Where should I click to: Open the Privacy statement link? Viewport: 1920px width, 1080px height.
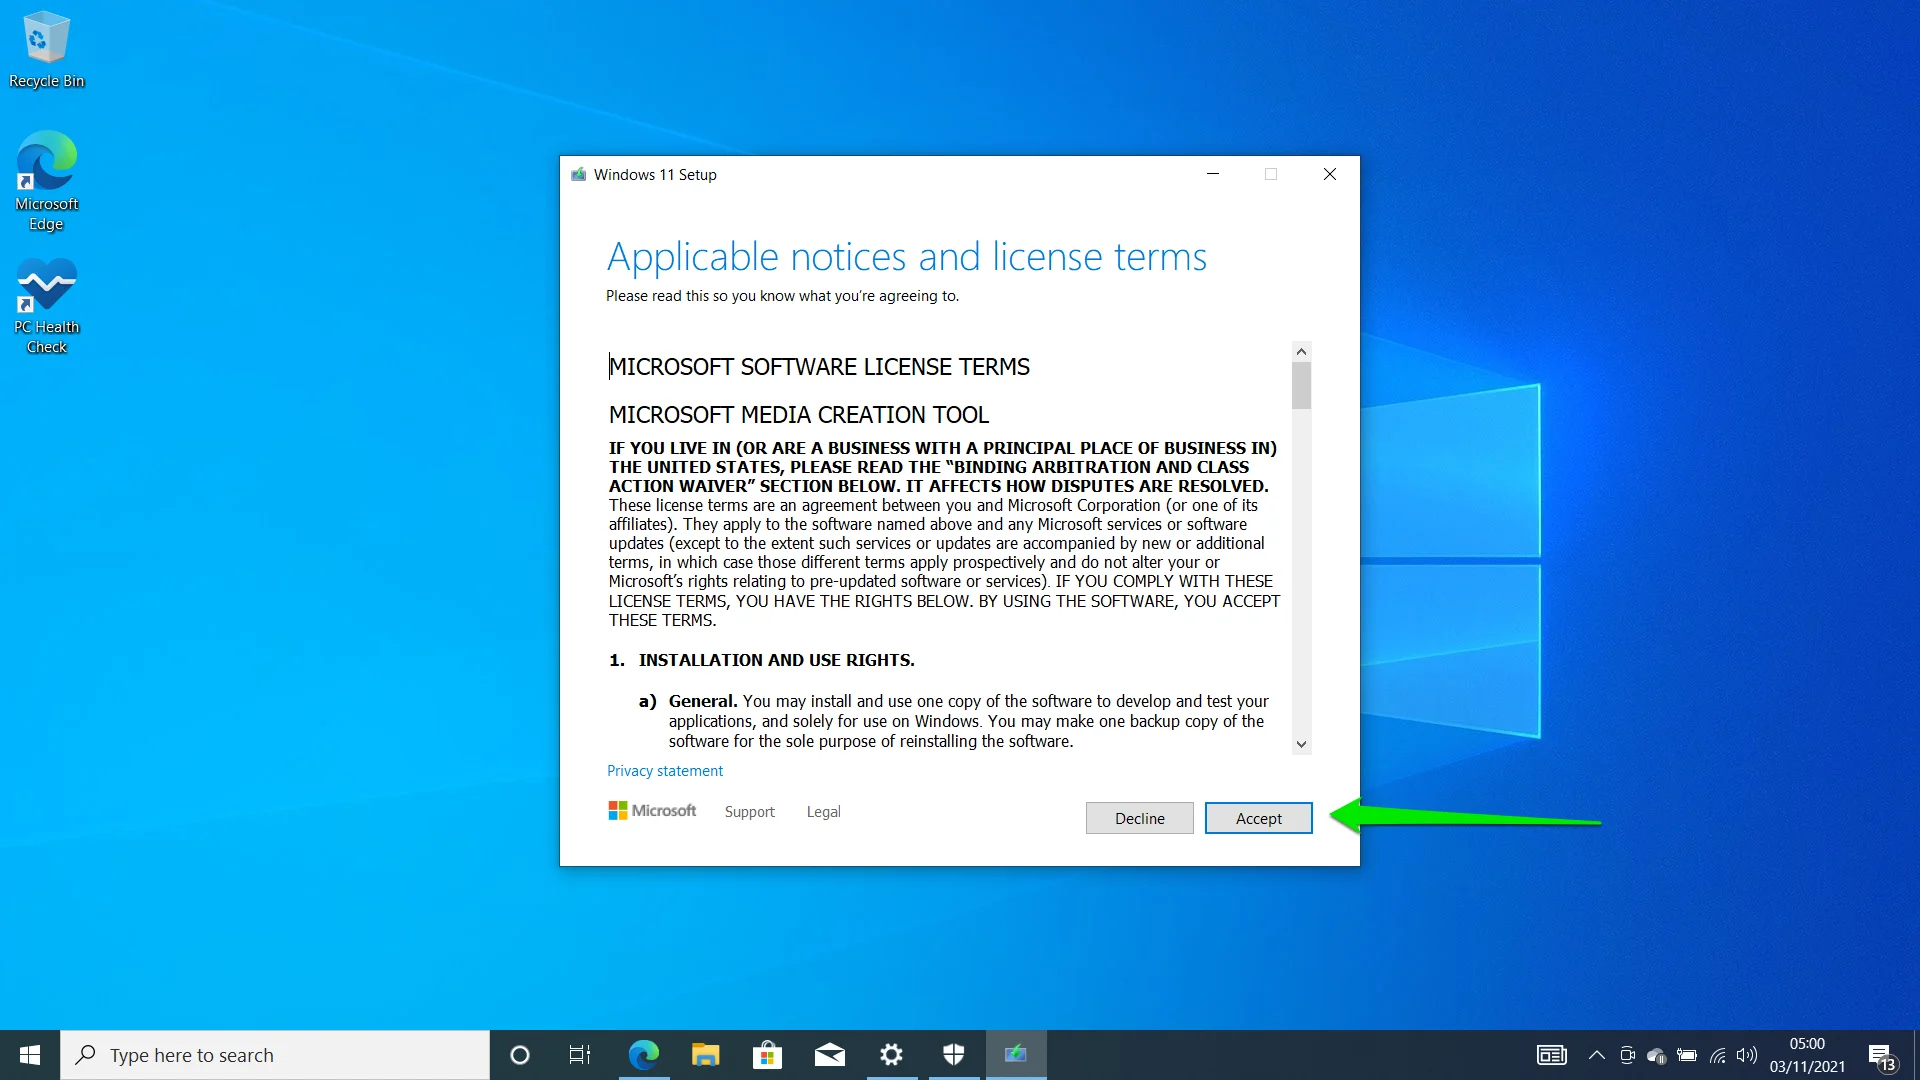665,770
